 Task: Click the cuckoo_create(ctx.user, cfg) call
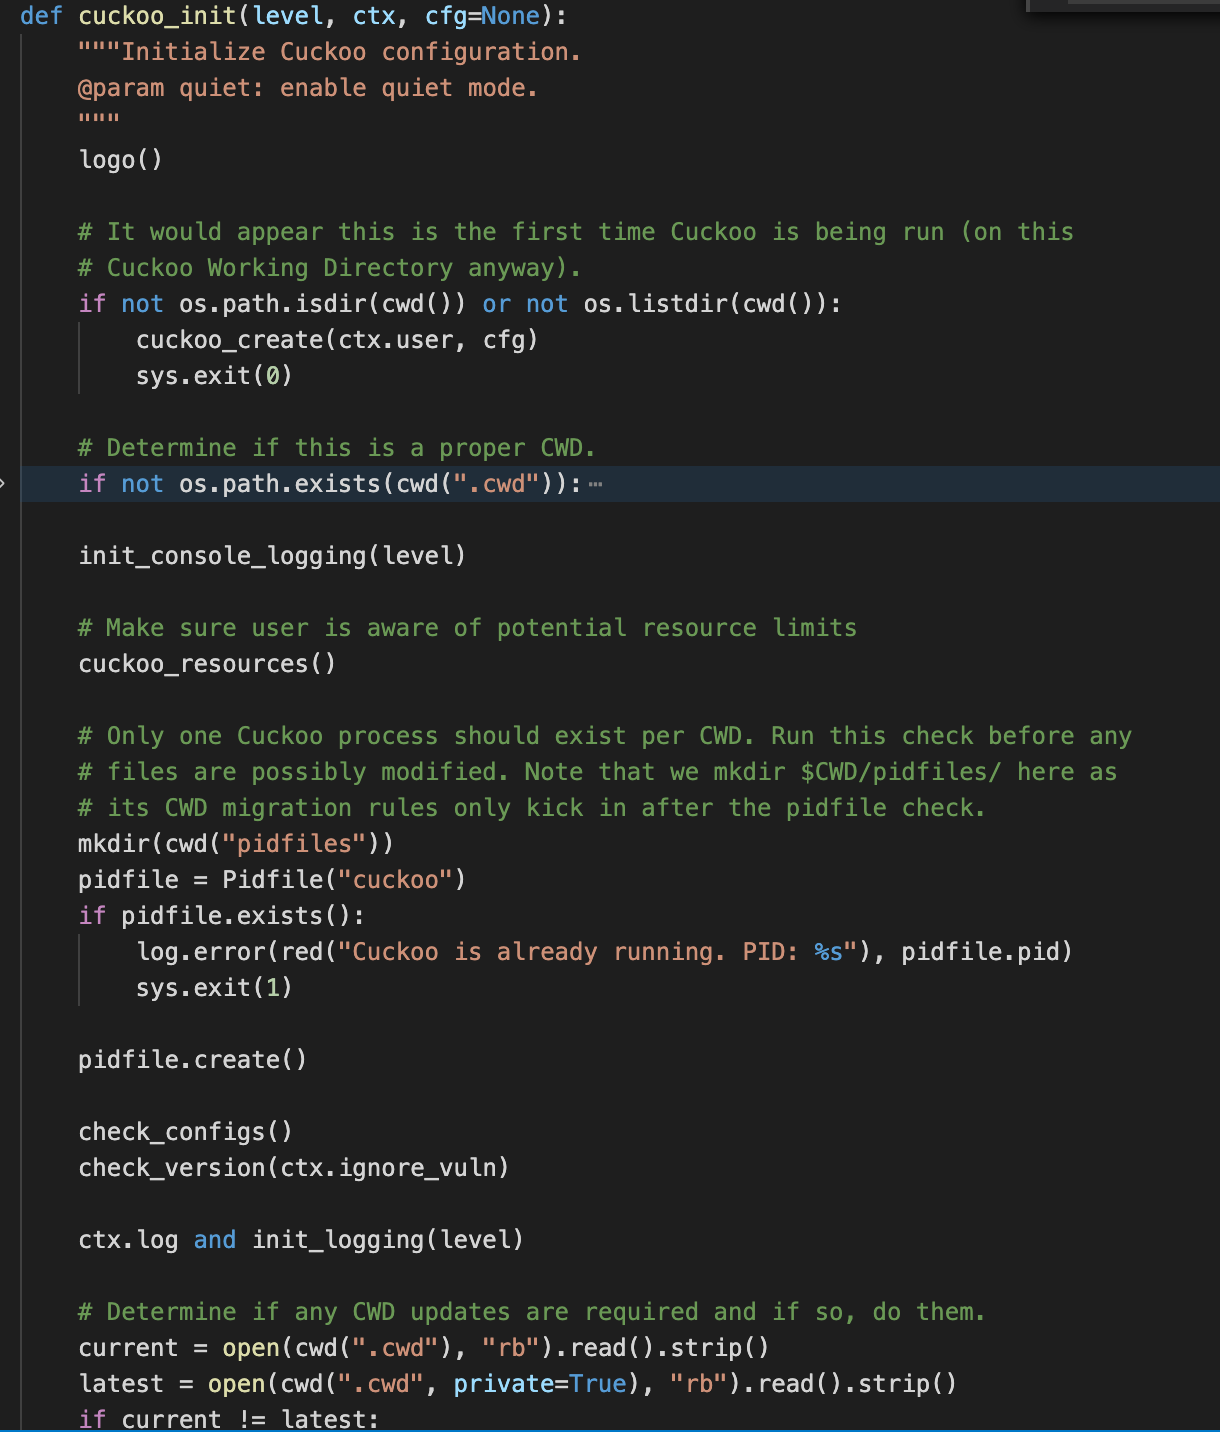(337, 340)
